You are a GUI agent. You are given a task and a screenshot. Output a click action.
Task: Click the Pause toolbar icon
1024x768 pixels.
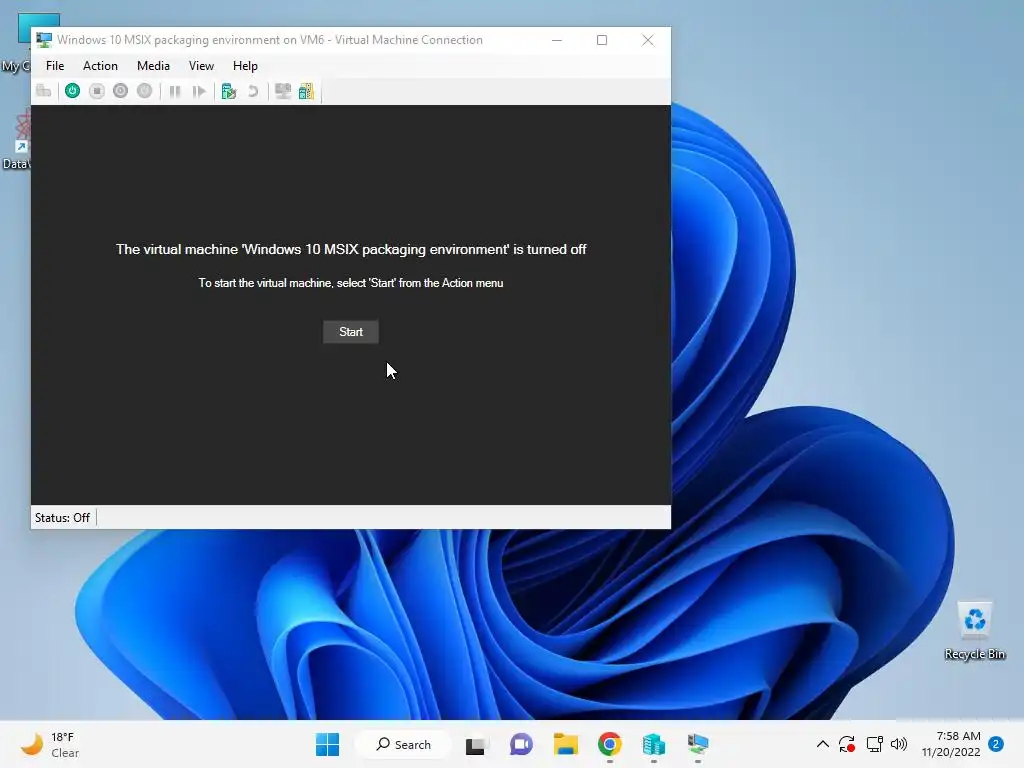[174, 91]
